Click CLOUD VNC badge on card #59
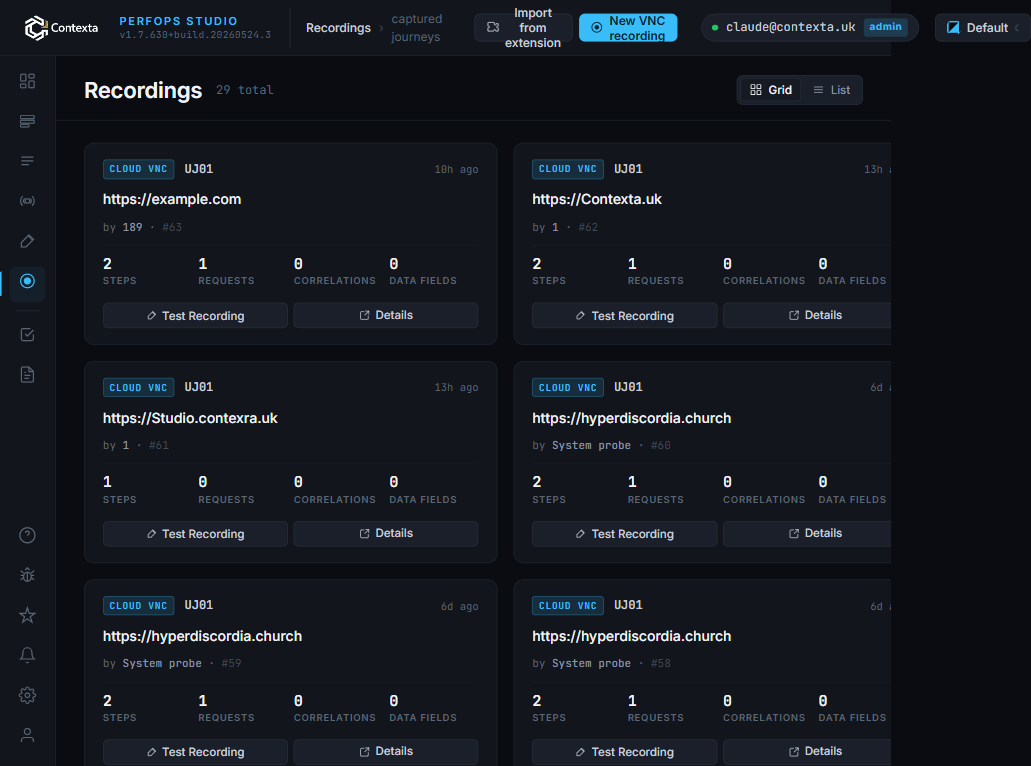 (x=138, y=606)
